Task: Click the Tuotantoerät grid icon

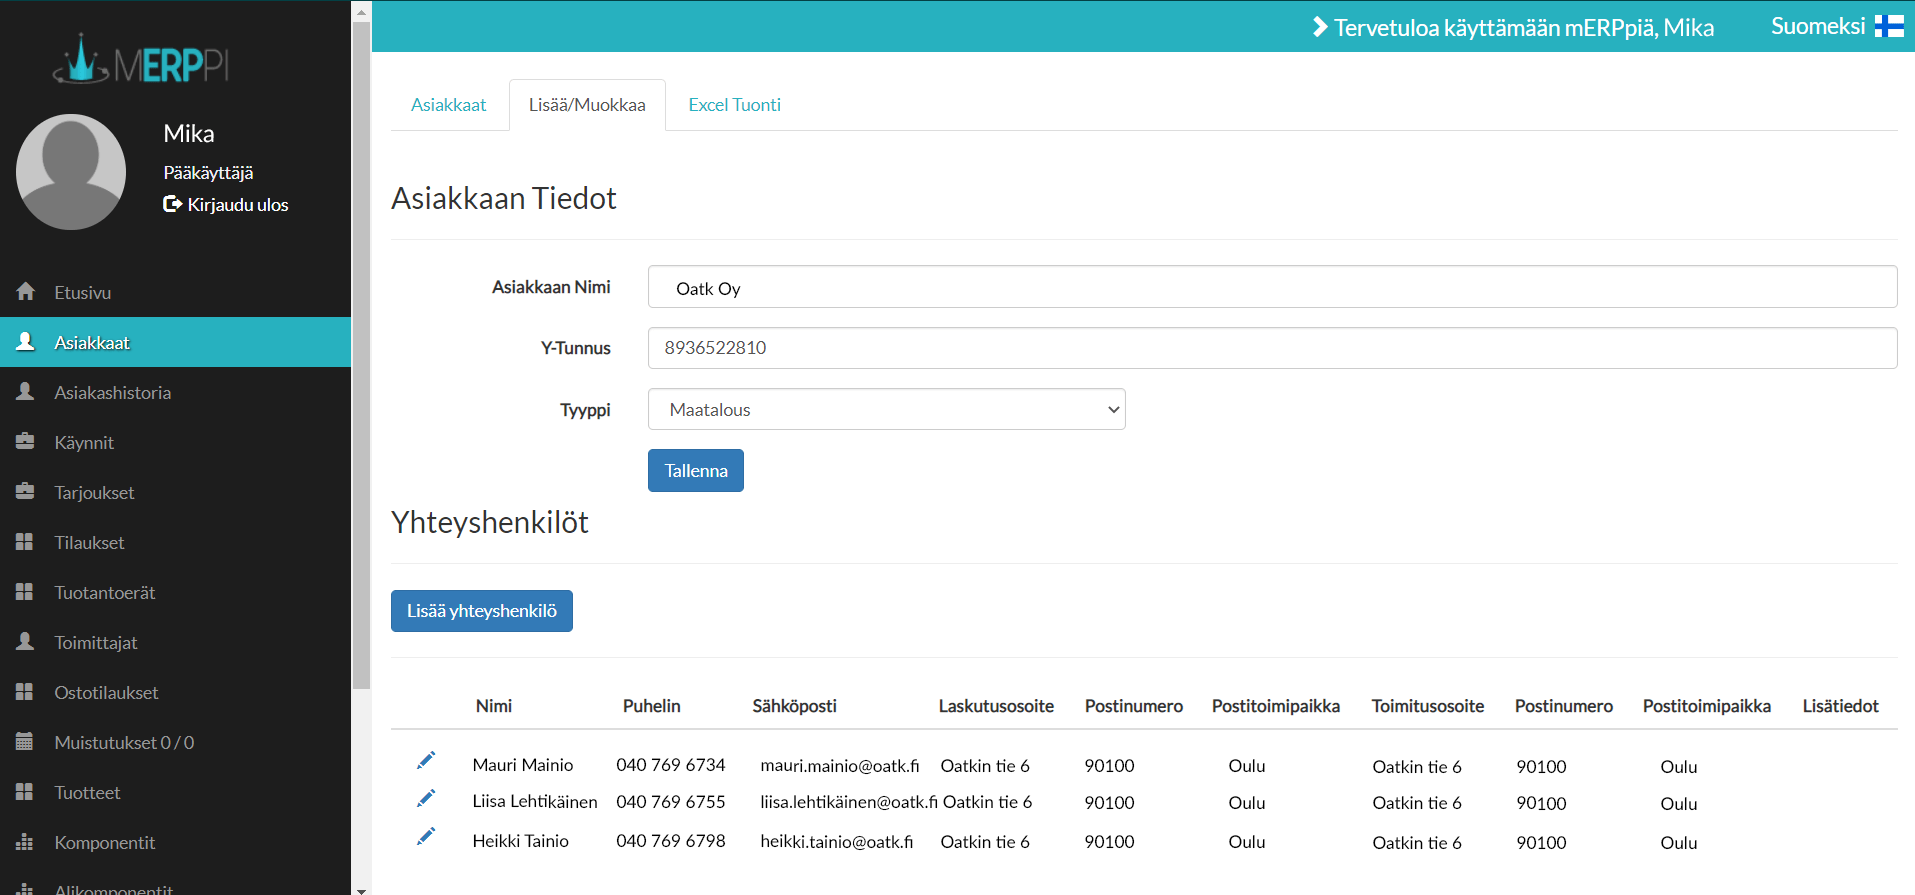Action: [25, 592]
